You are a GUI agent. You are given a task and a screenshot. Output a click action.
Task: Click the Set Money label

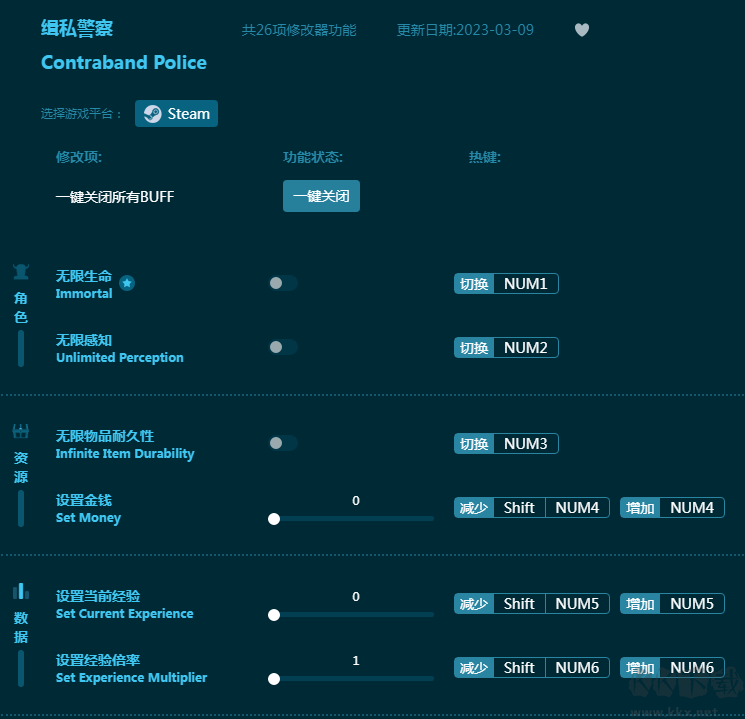[88, 518]
